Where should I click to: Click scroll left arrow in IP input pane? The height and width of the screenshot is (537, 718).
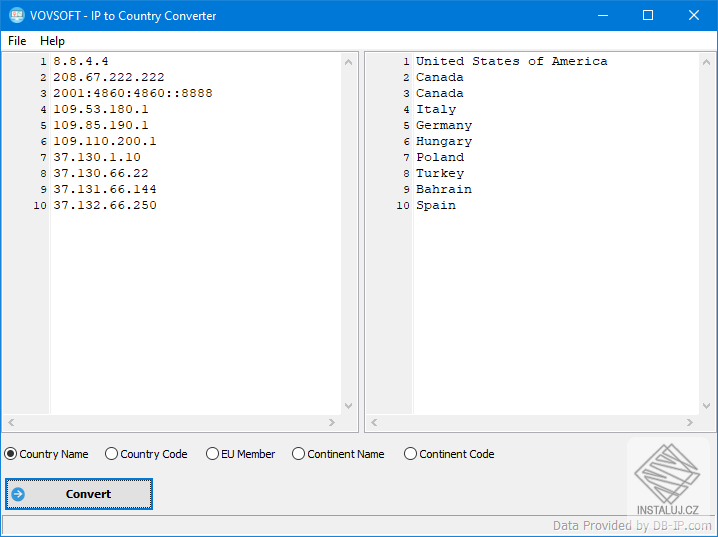pos(11,422)
